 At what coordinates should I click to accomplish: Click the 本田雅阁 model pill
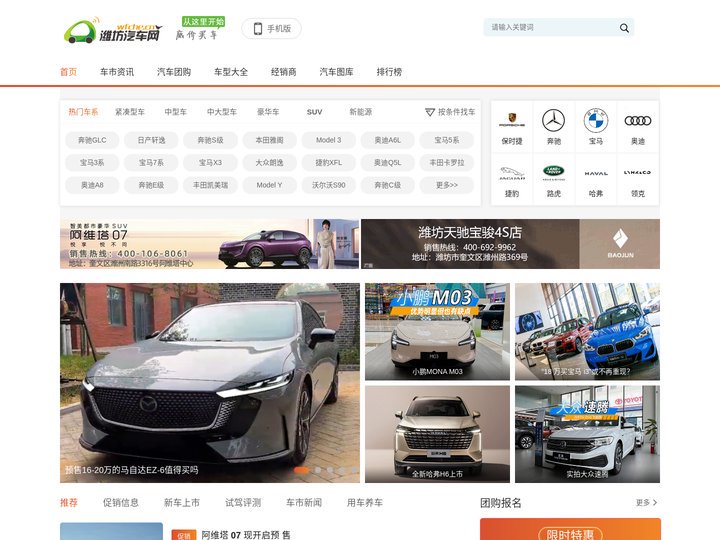270,140
